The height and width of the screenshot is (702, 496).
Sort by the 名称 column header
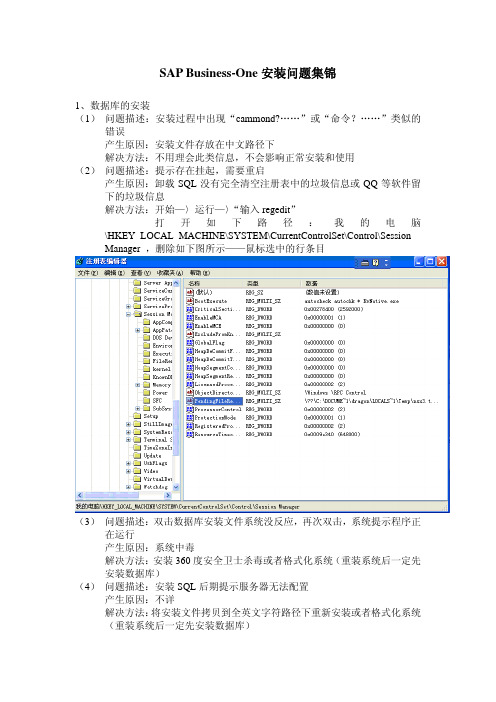213,283
